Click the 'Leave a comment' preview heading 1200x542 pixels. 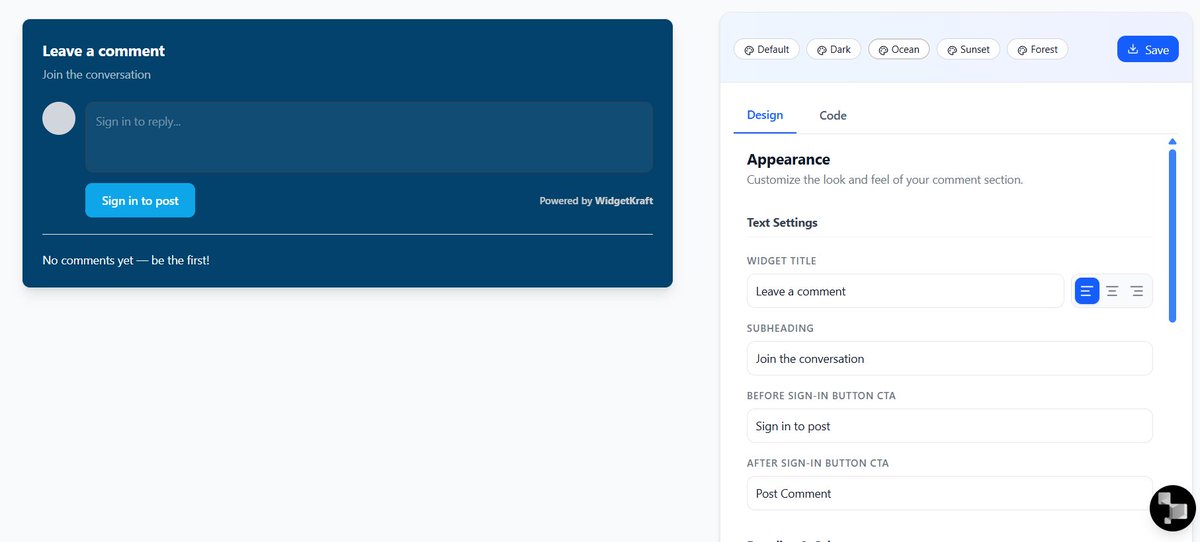104,51
